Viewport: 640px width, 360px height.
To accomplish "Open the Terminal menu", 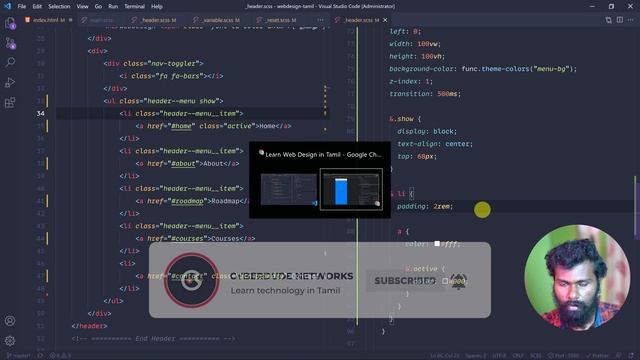I will pyautogui.click(x=134, y=7).
